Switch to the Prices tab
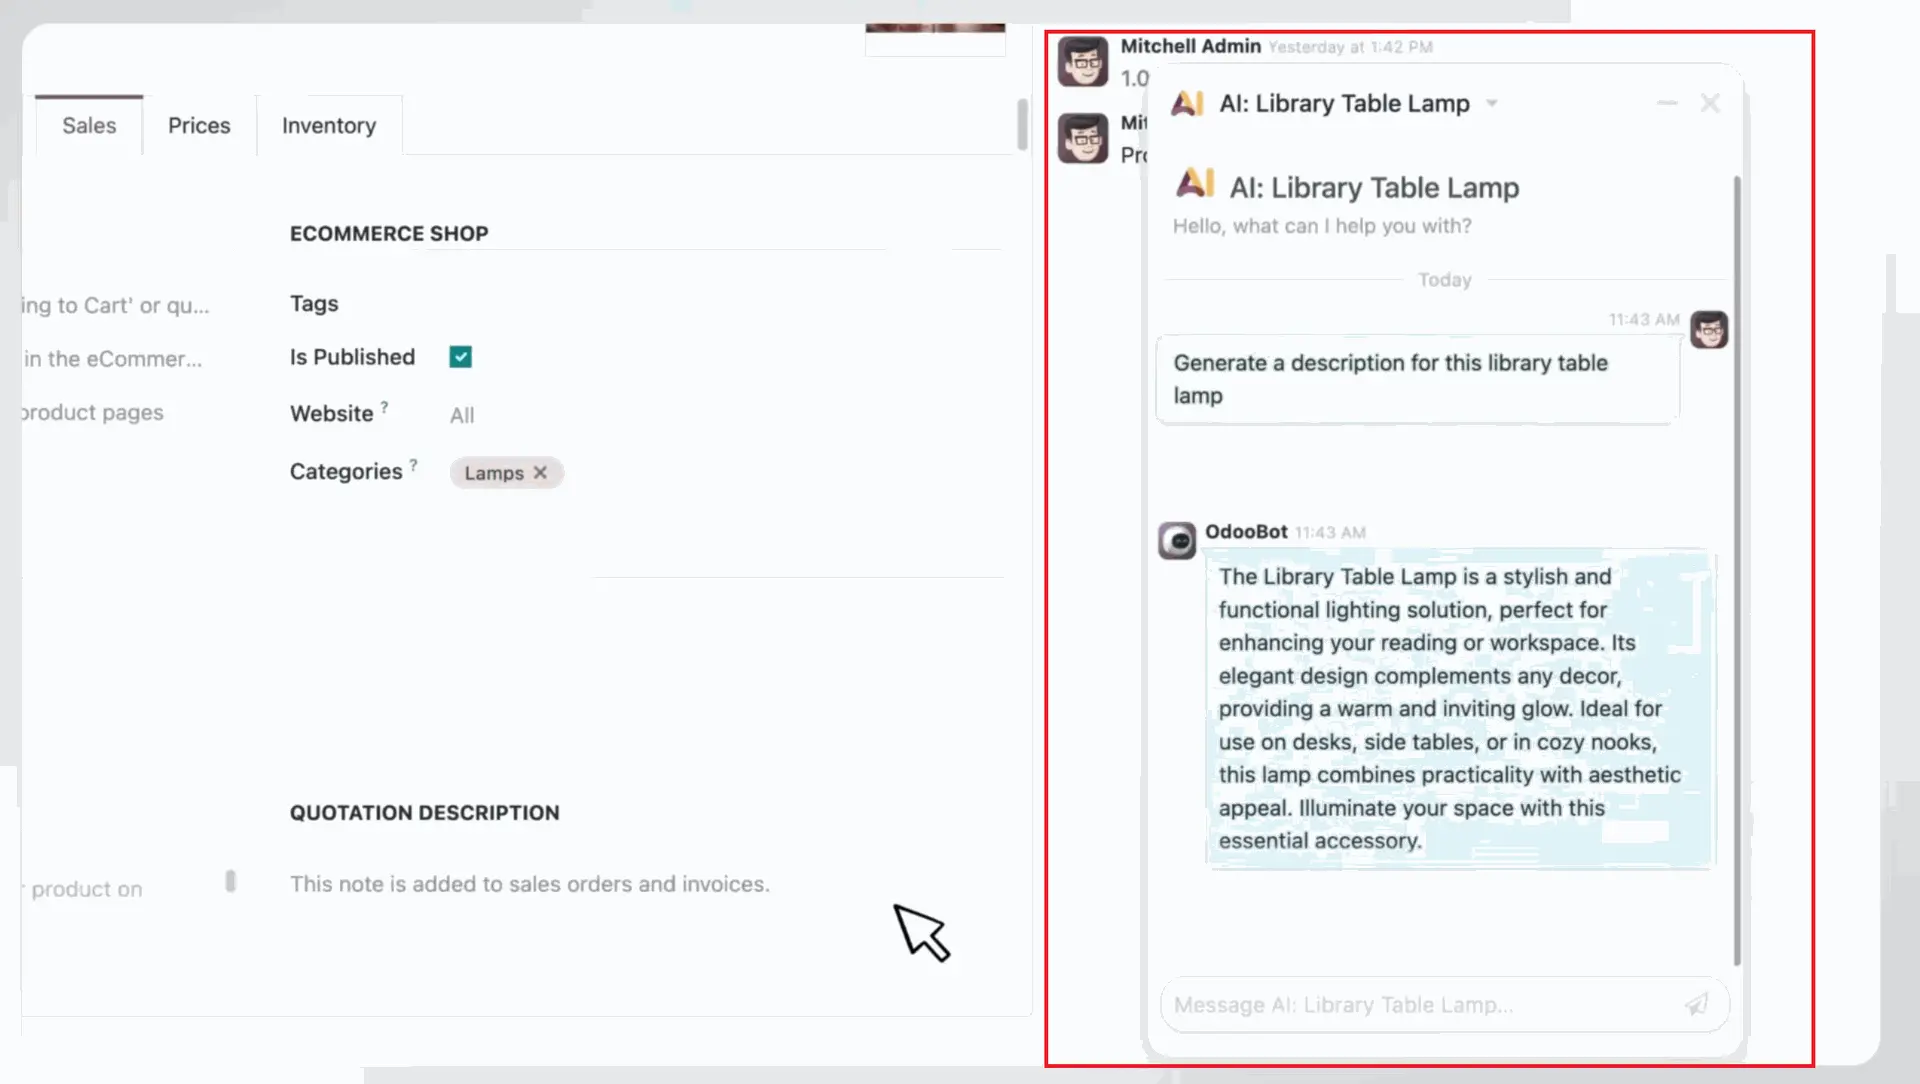This screenshot has width=1920, height=1084. click(199, 125)
